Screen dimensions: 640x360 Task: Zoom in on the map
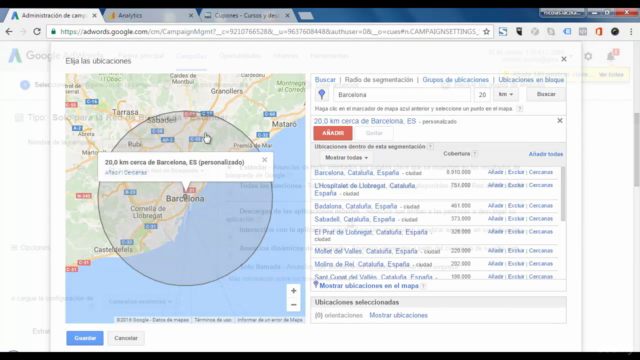[293, 291]
